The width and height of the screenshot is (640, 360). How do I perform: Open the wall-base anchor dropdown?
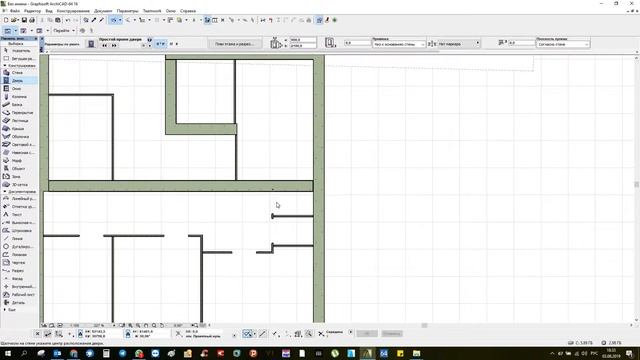pyautogui.click(x=399, y=44)
